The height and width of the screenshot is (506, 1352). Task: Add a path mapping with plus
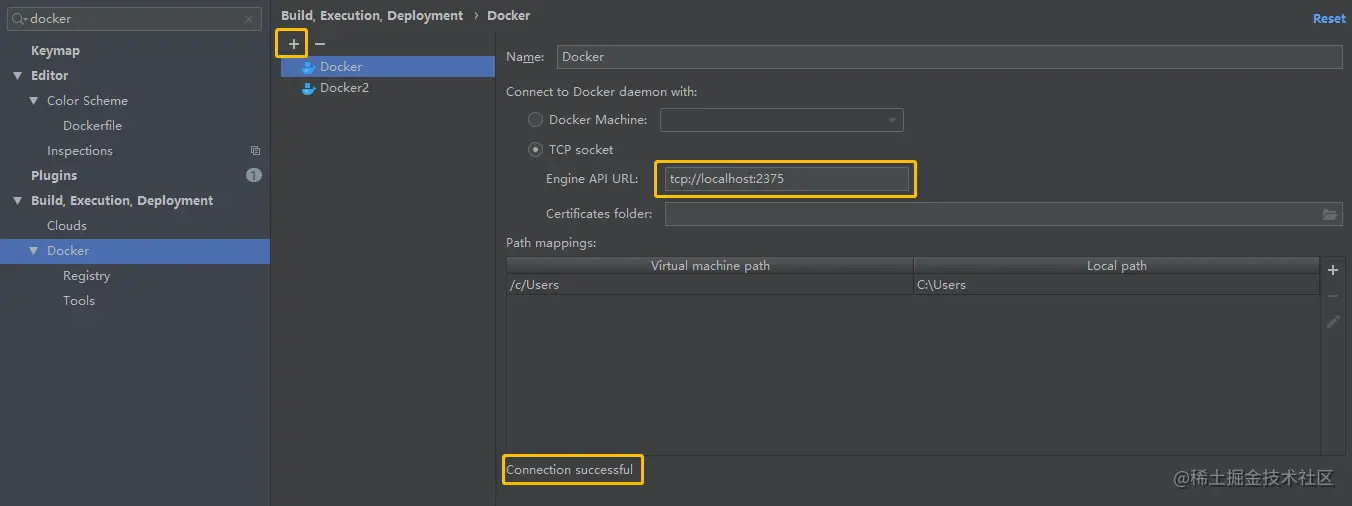[1333, 271]
